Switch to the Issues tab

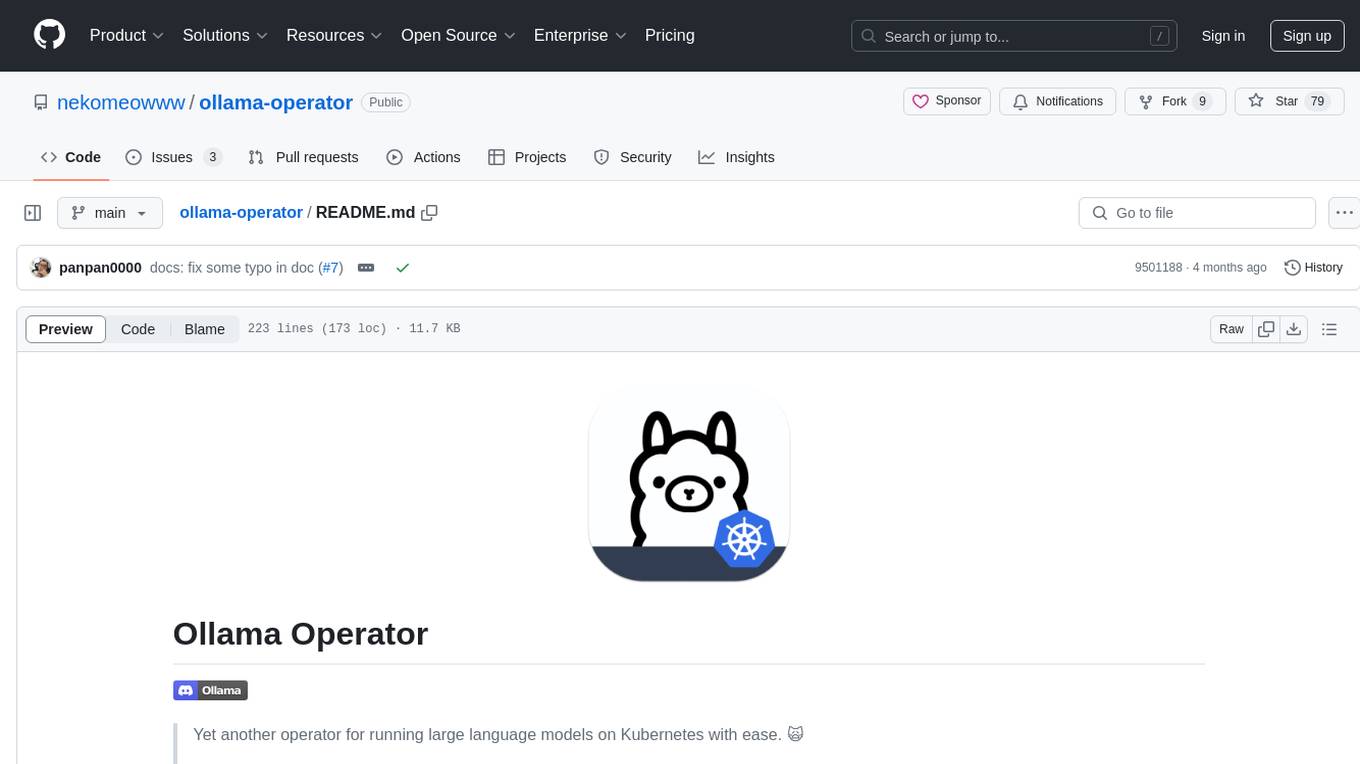[x=173, y=157]
